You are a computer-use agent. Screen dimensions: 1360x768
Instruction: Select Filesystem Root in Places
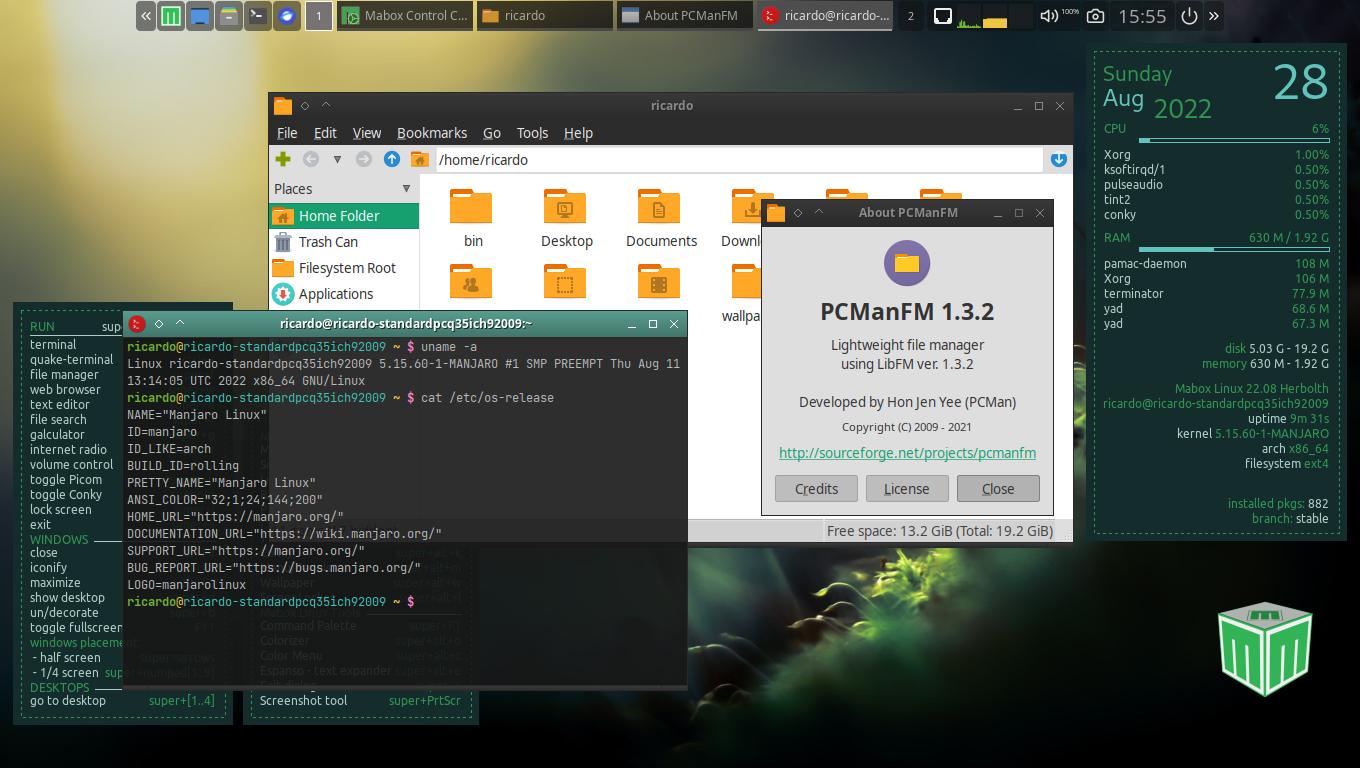pyautogui.click(x=344, y=267)
